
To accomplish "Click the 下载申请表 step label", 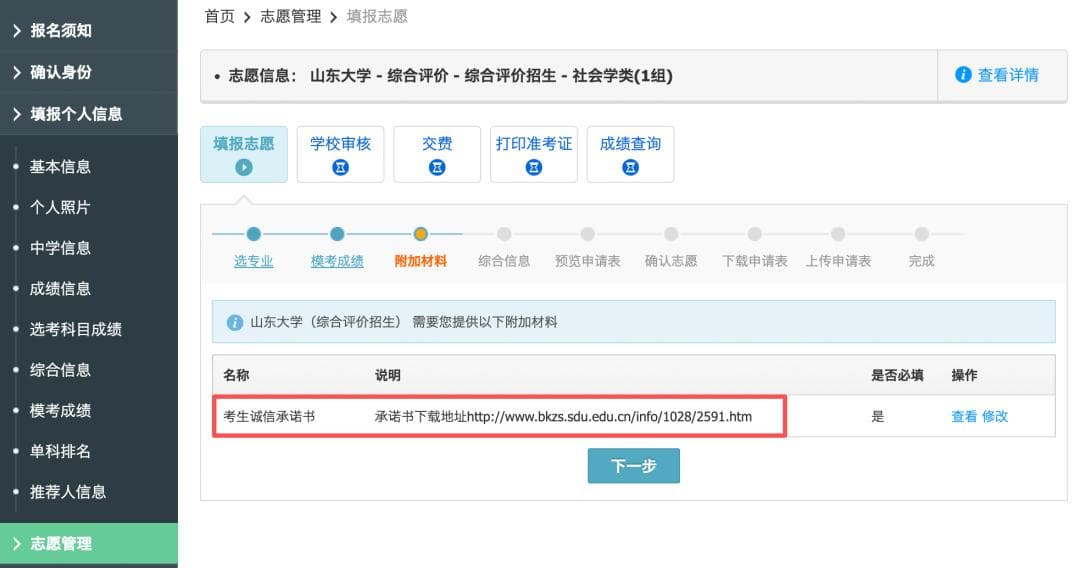I will 754,261.
